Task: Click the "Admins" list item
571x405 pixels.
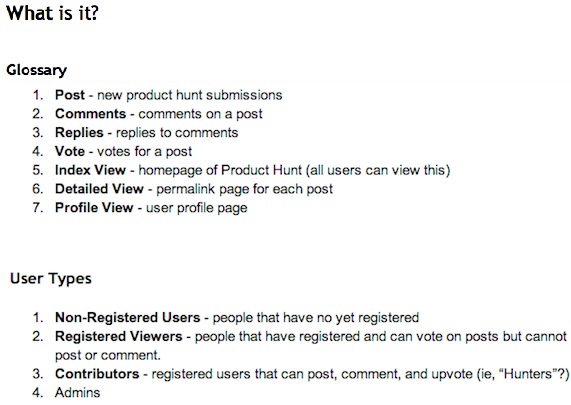Action: (x=77, y=393)
